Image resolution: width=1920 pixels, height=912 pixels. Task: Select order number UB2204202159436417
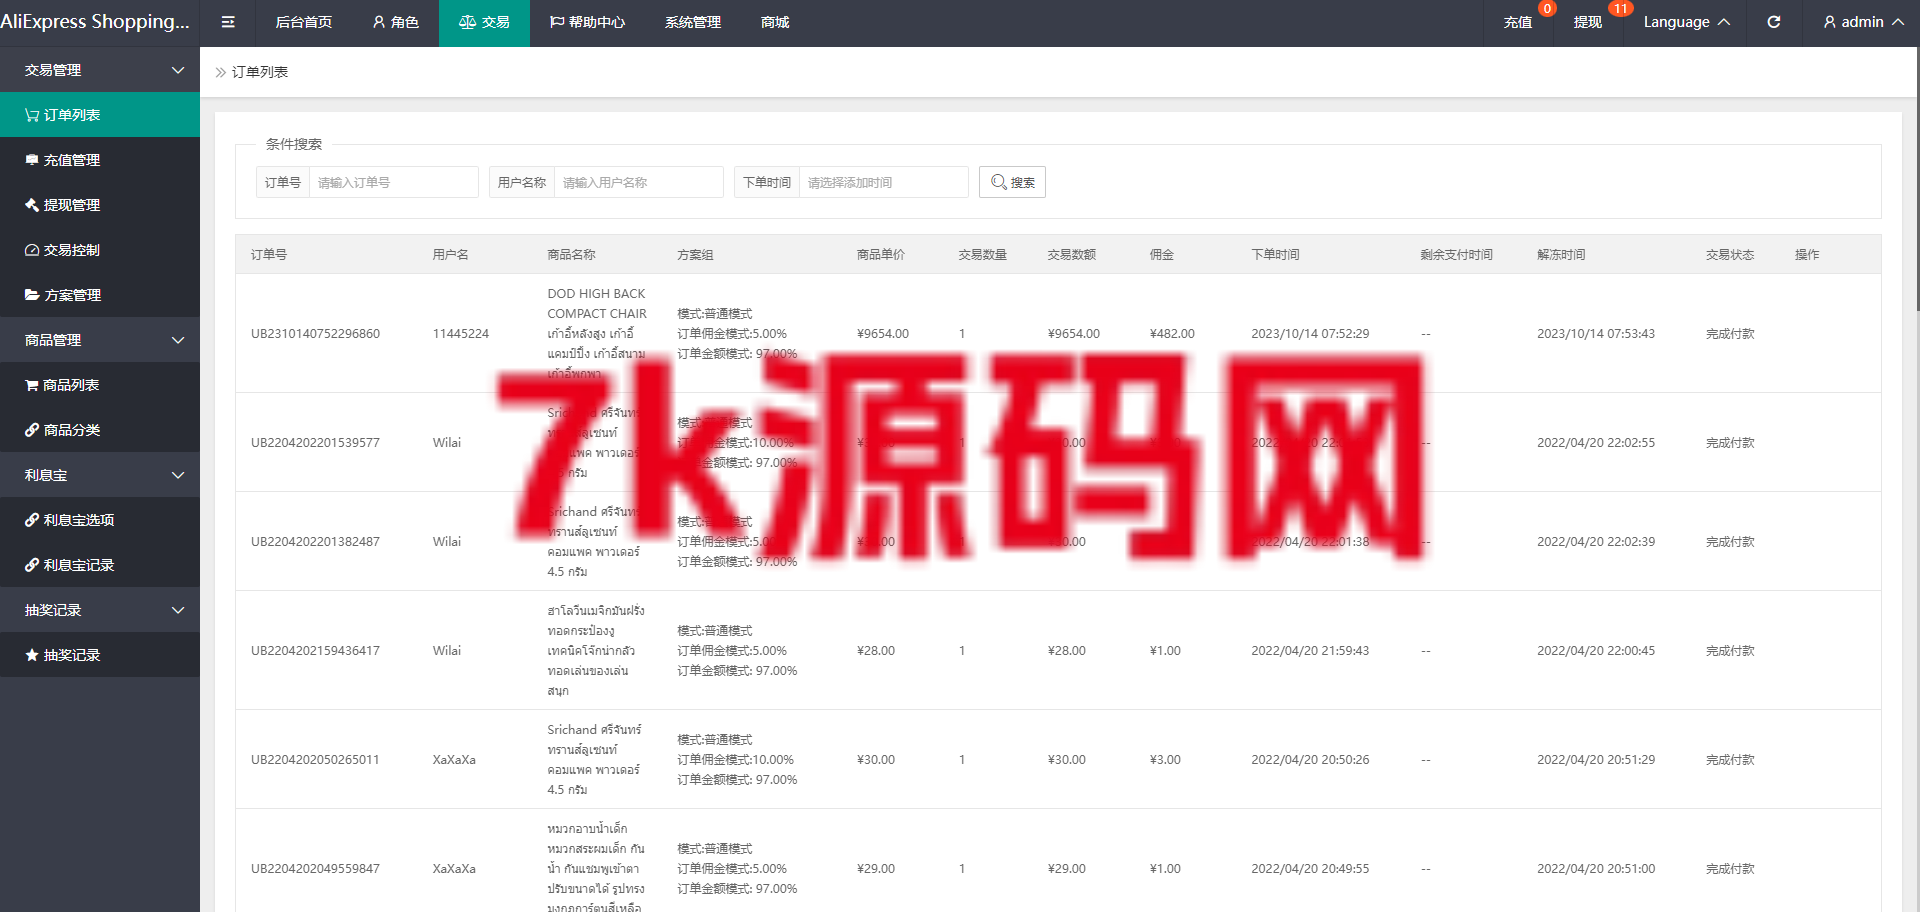(315, 651)
